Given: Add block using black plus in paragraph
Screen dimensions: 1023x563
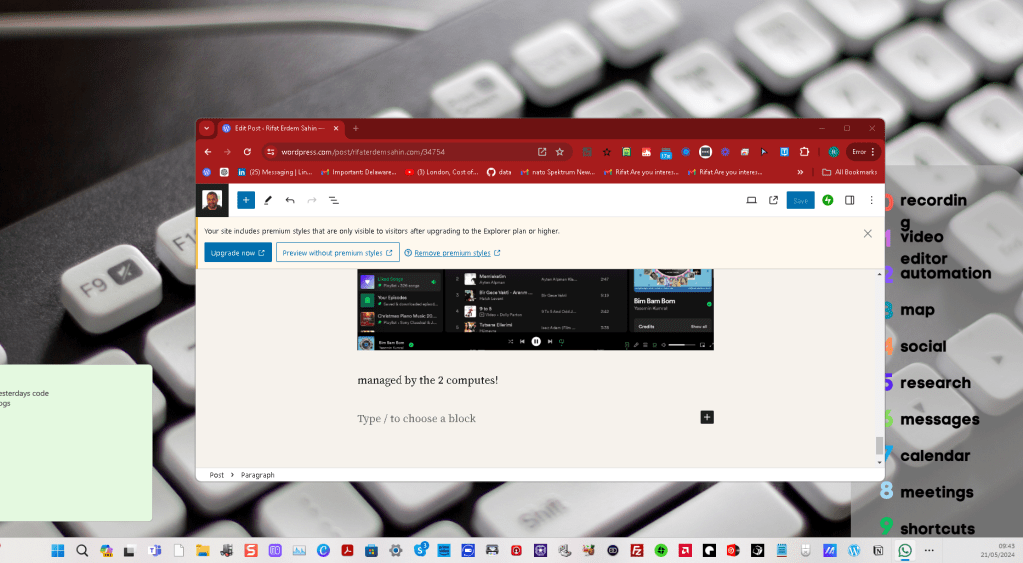Looking at the screenshot, I should 707,417.
